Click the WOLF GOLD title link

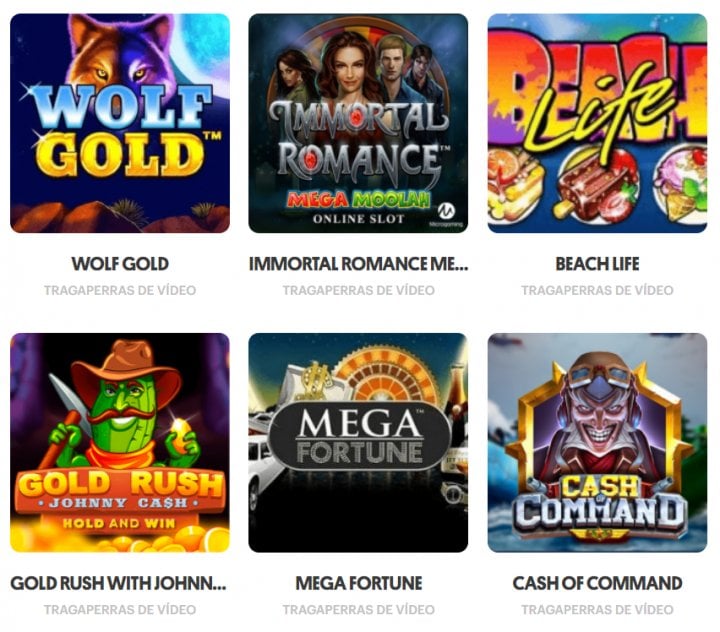tap(120, 264)
